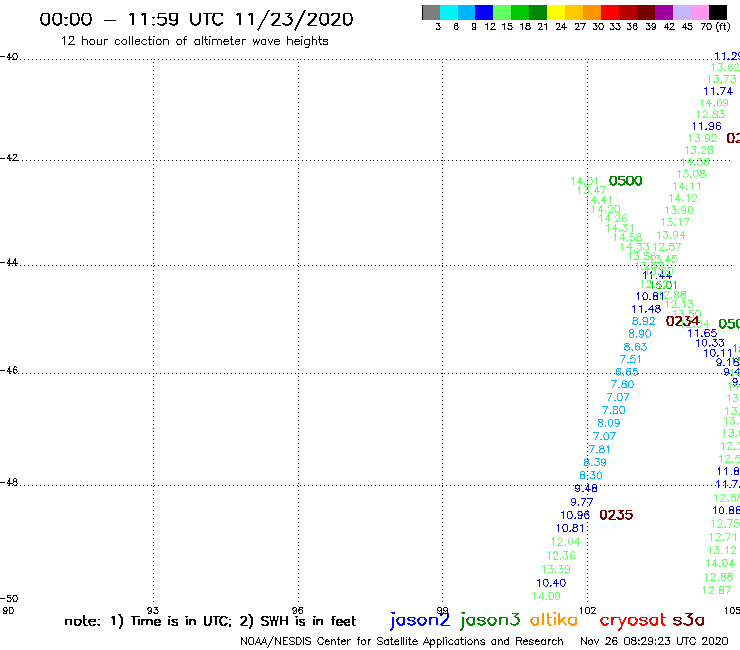Viewport: 740px width, 650px height.
Task: Click the s3a legend label
Action: 688,620
